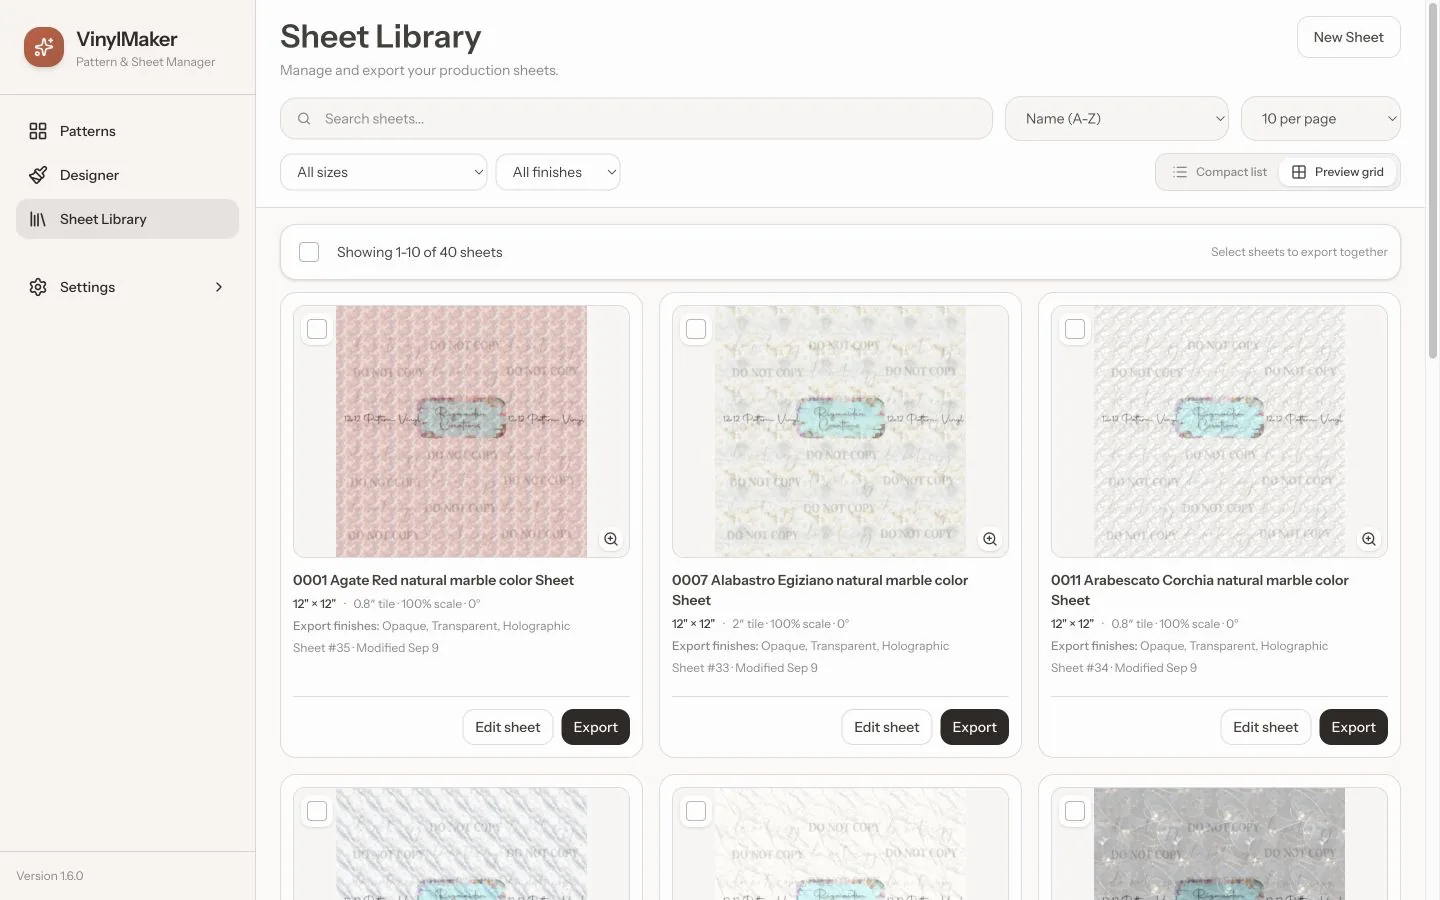Check the 0001 Agate Red sheet checkbox

click(x=317, y=329)
